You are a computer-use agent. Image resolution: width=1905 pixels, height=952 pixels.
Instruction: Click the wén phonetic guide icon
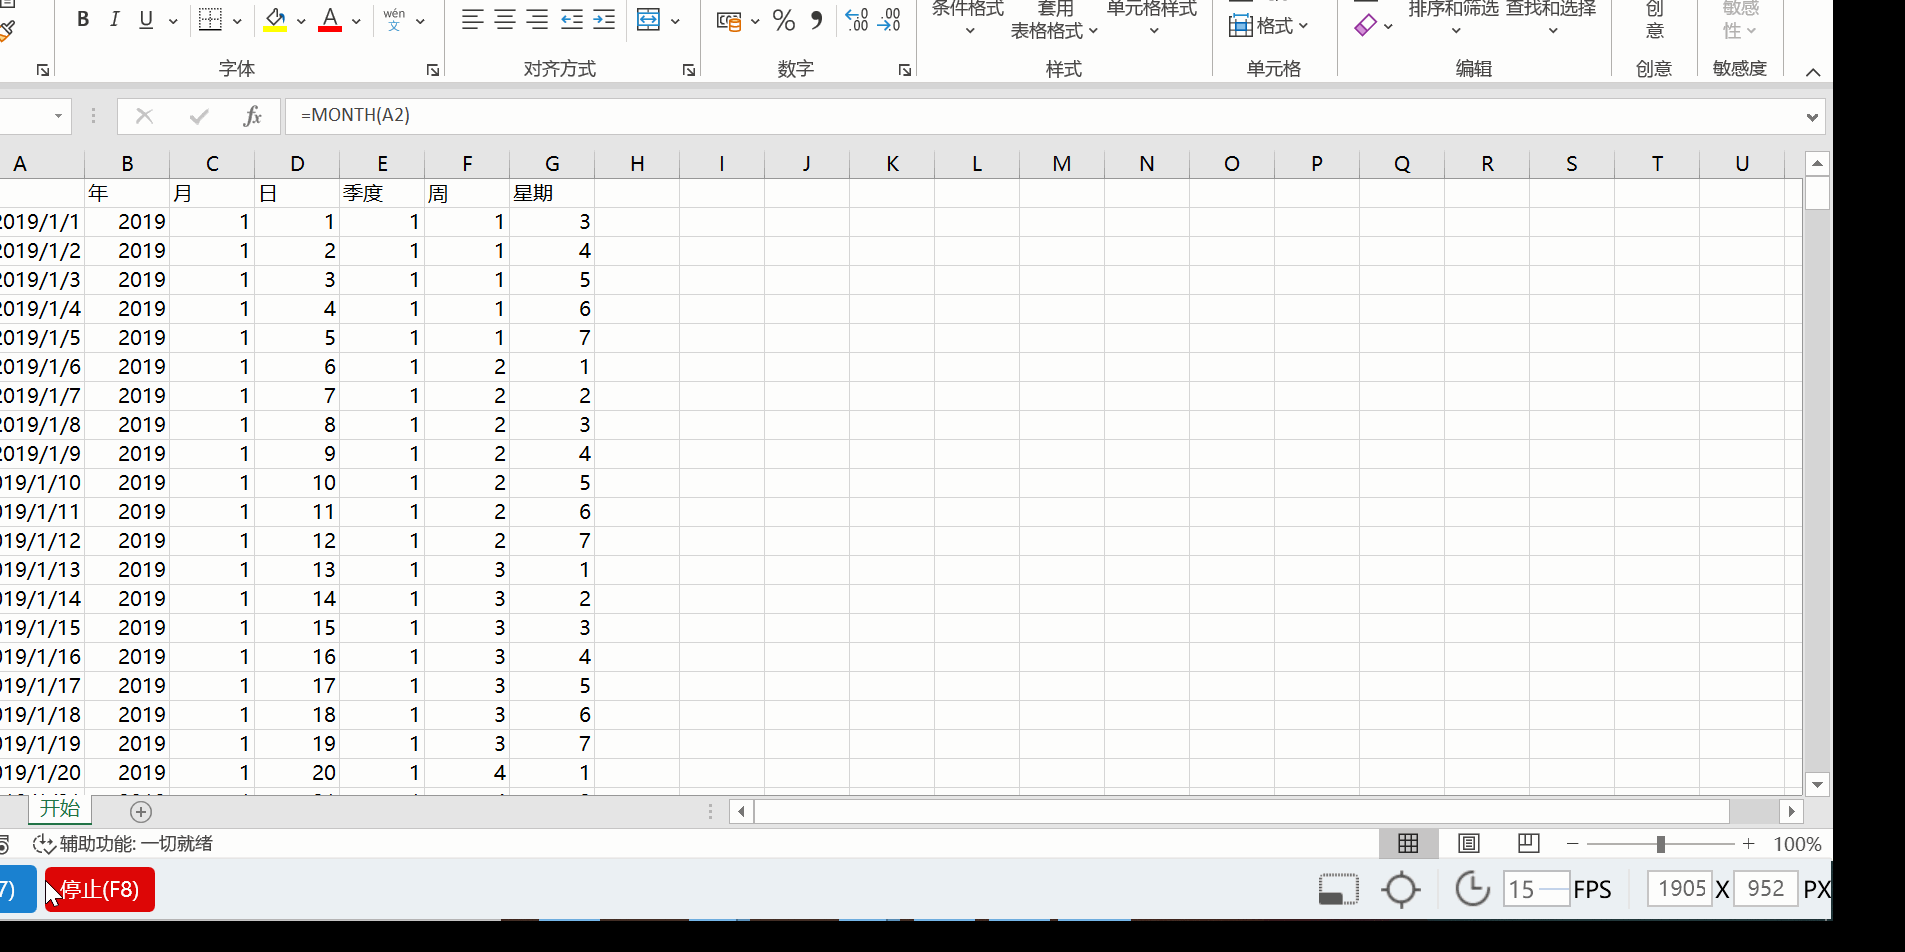point(394,20)
